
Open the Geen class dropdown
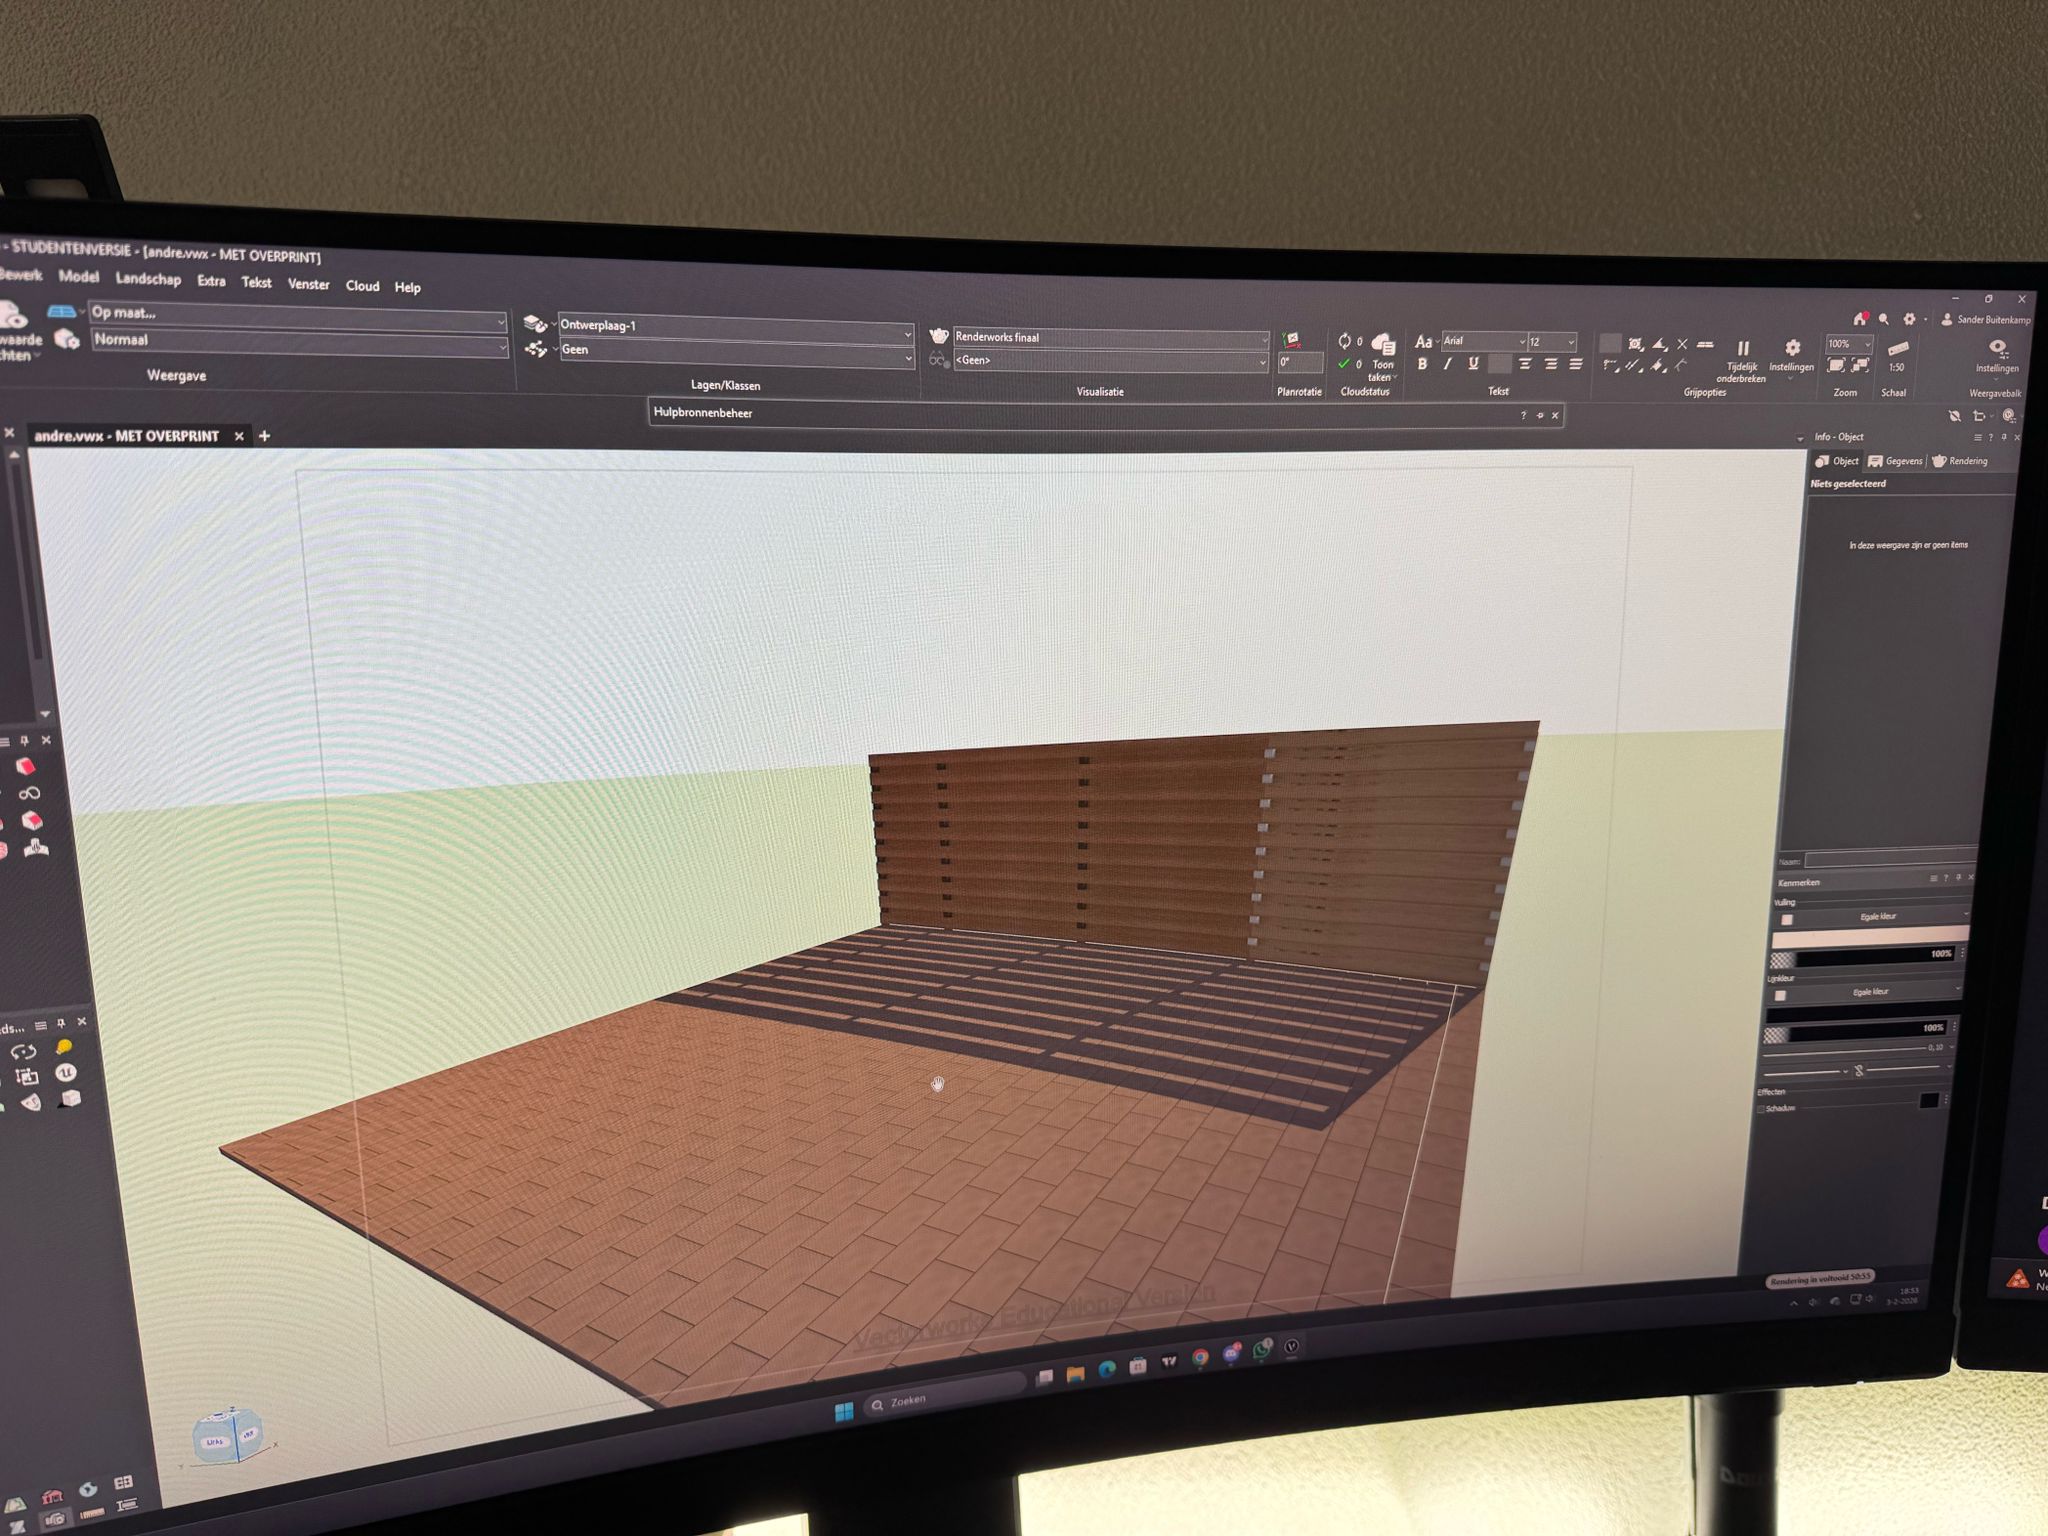coord(735,353)
